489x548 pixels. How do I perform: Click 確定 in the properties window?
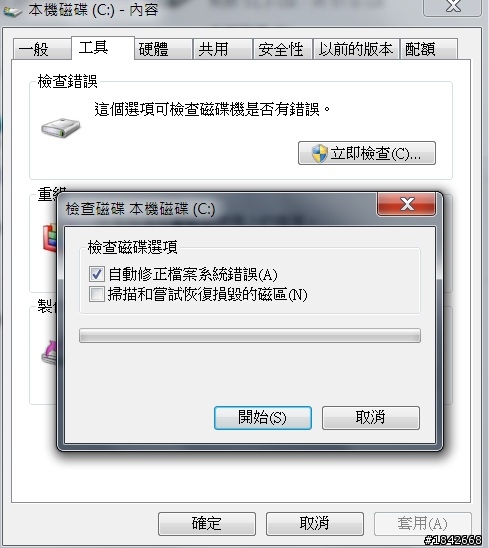pyautogui.click(x=207, y=524)
